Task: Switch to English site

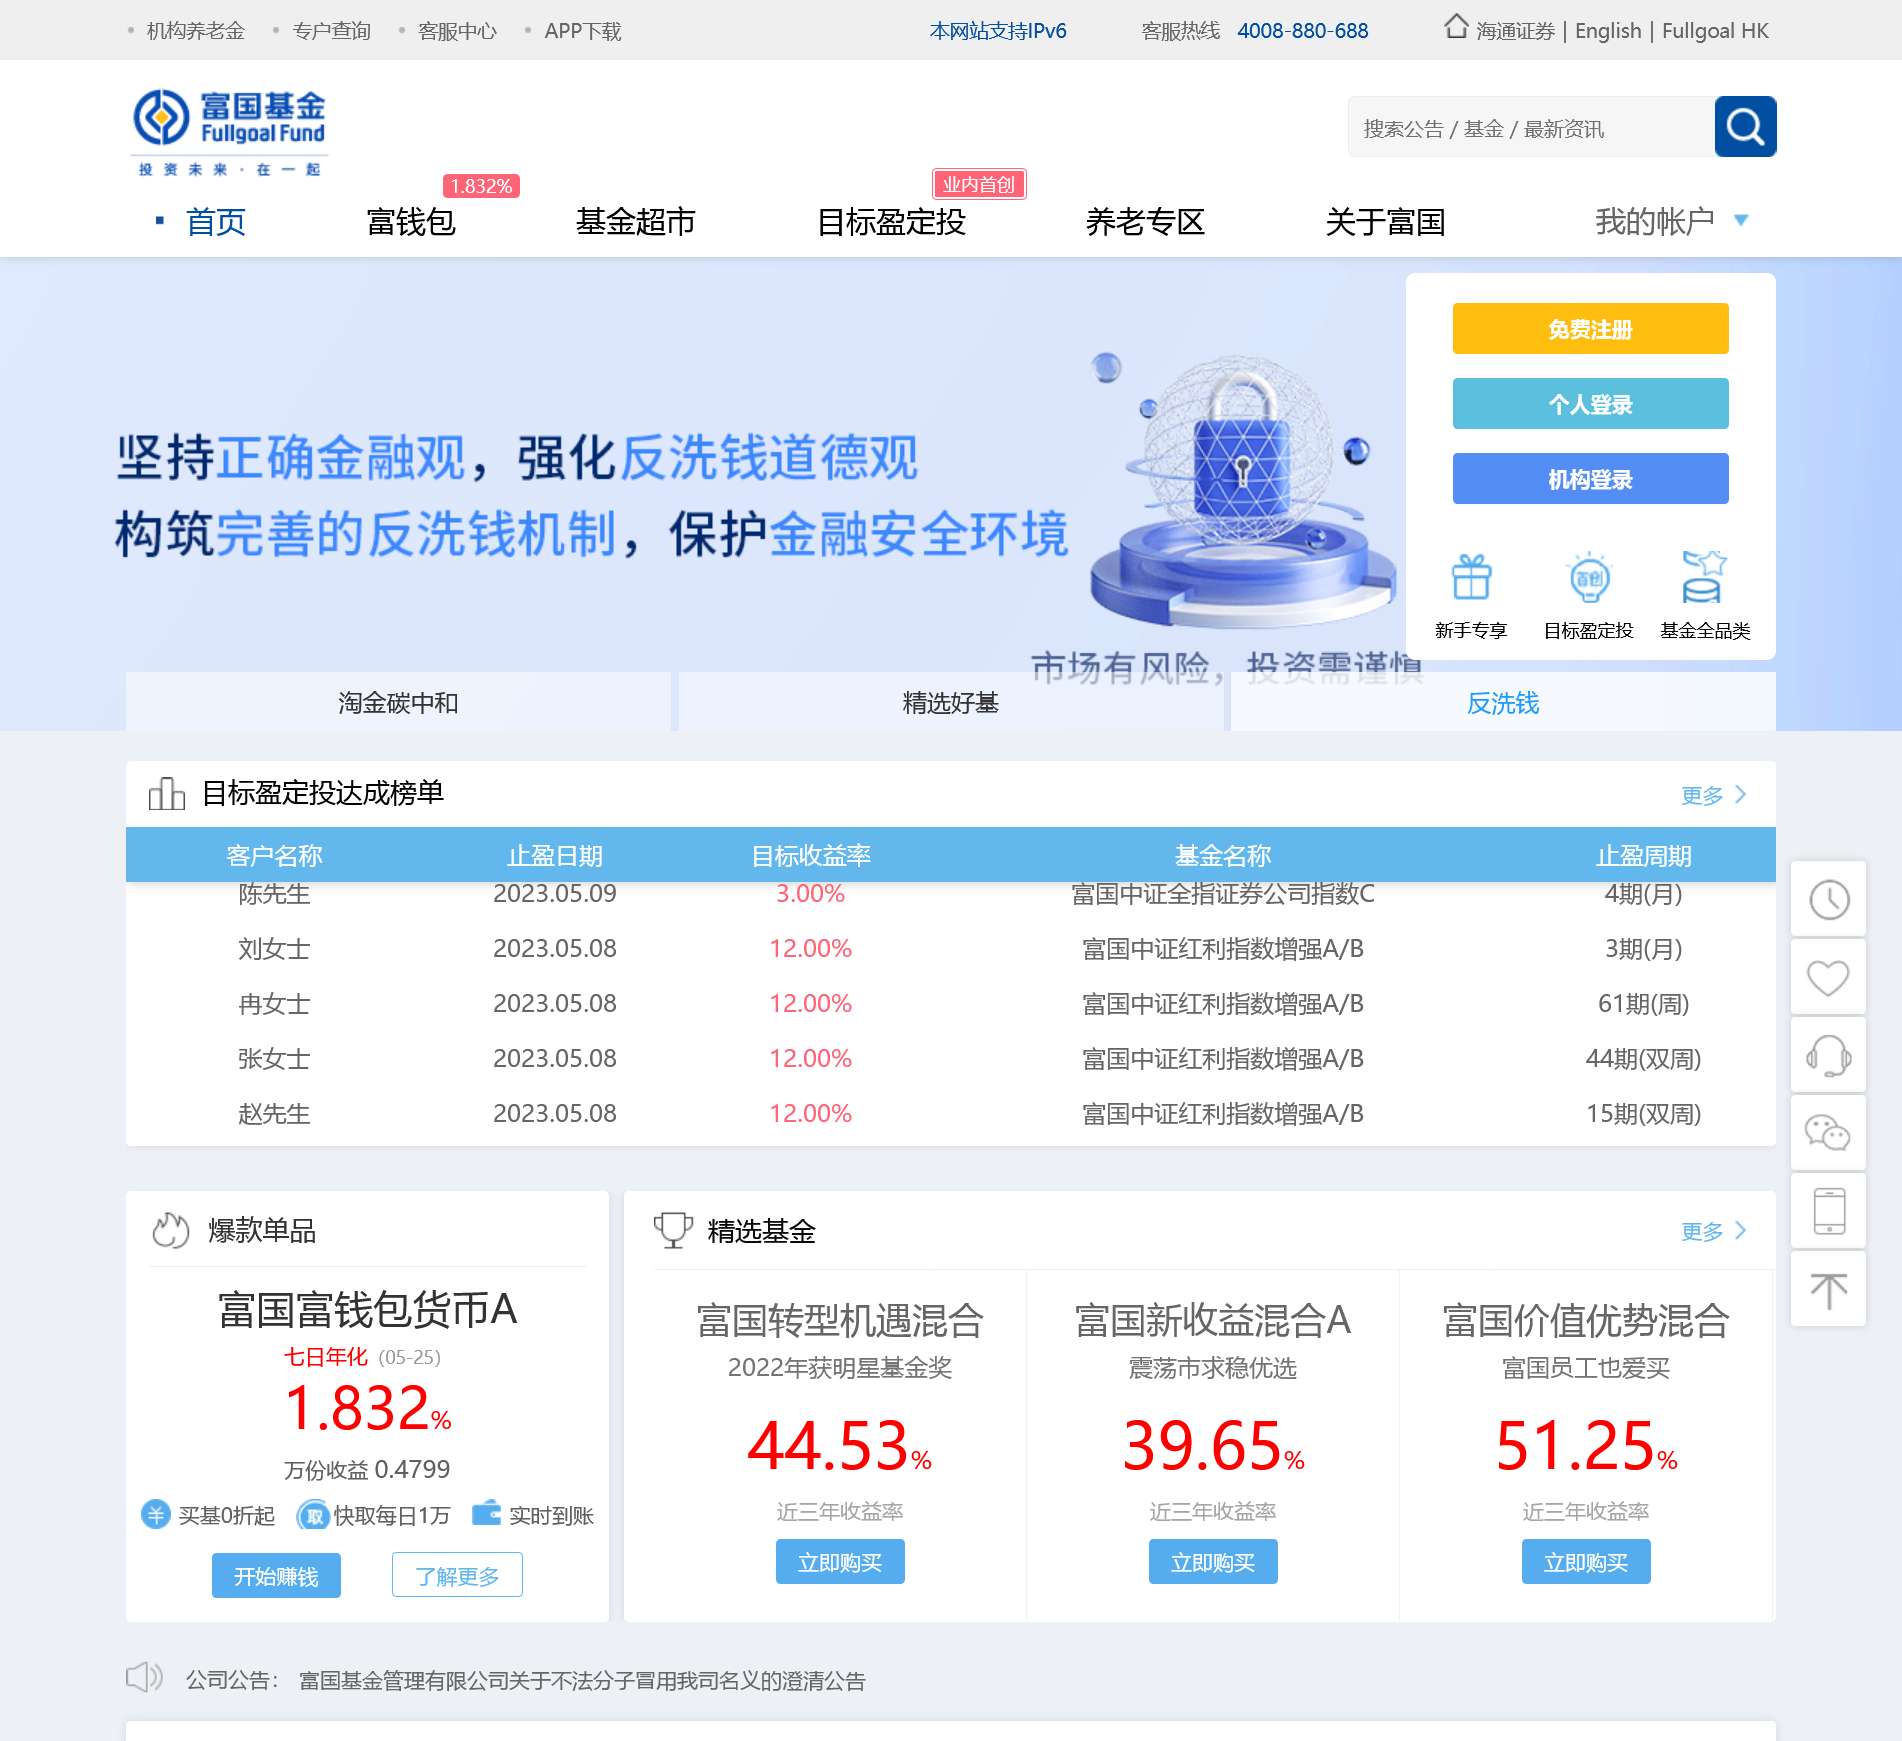Action: 1608,31
